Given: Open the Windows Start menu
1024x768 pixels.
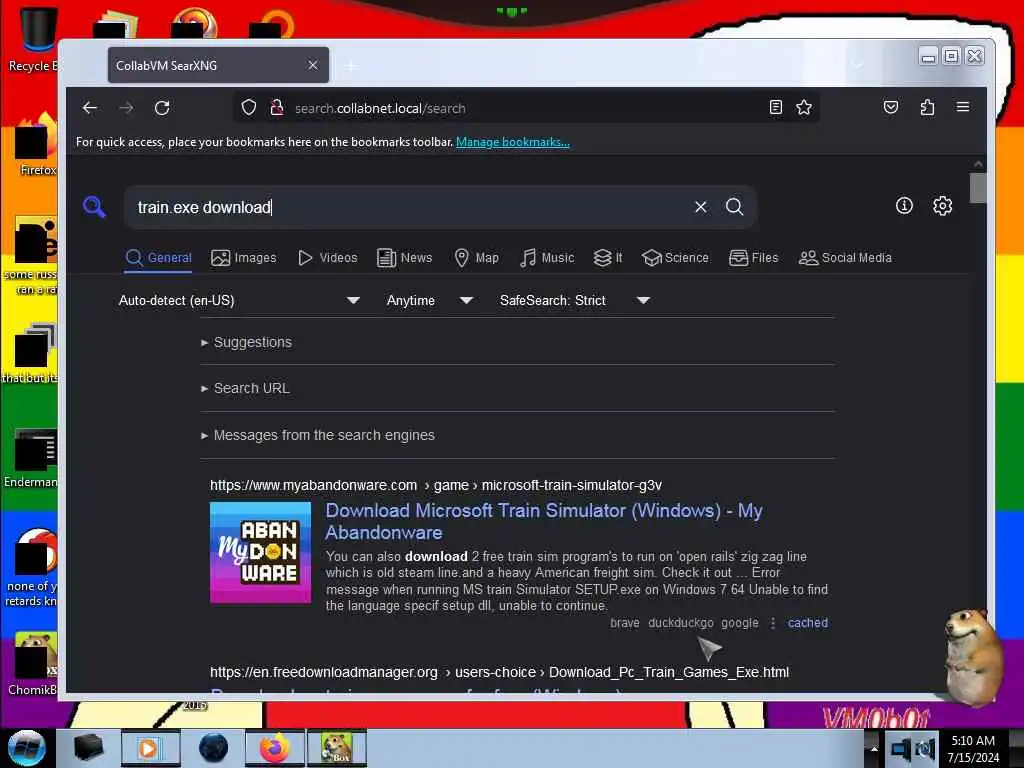Looking at the screenshot, I should 26,748.
